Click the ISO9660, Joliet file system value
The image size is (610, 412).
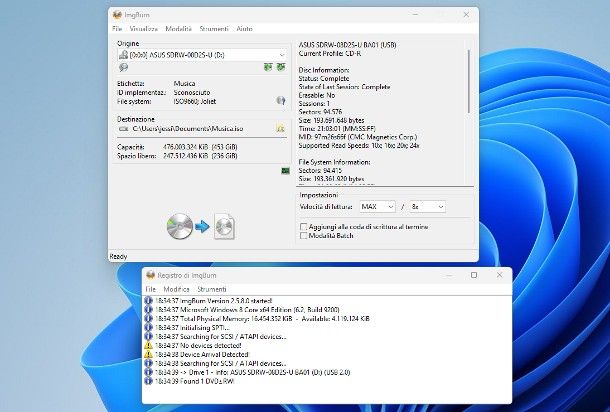(x=195, y=102)
